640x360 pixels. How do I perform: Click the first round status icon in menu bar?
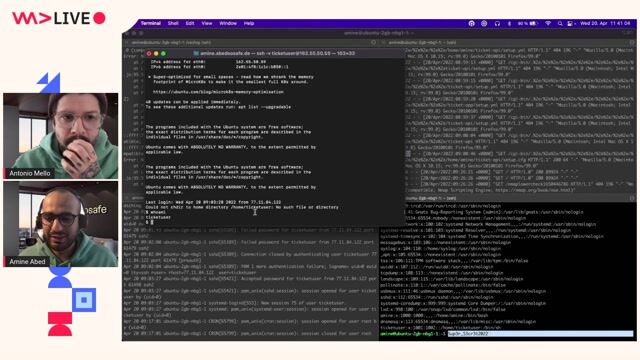471,24
